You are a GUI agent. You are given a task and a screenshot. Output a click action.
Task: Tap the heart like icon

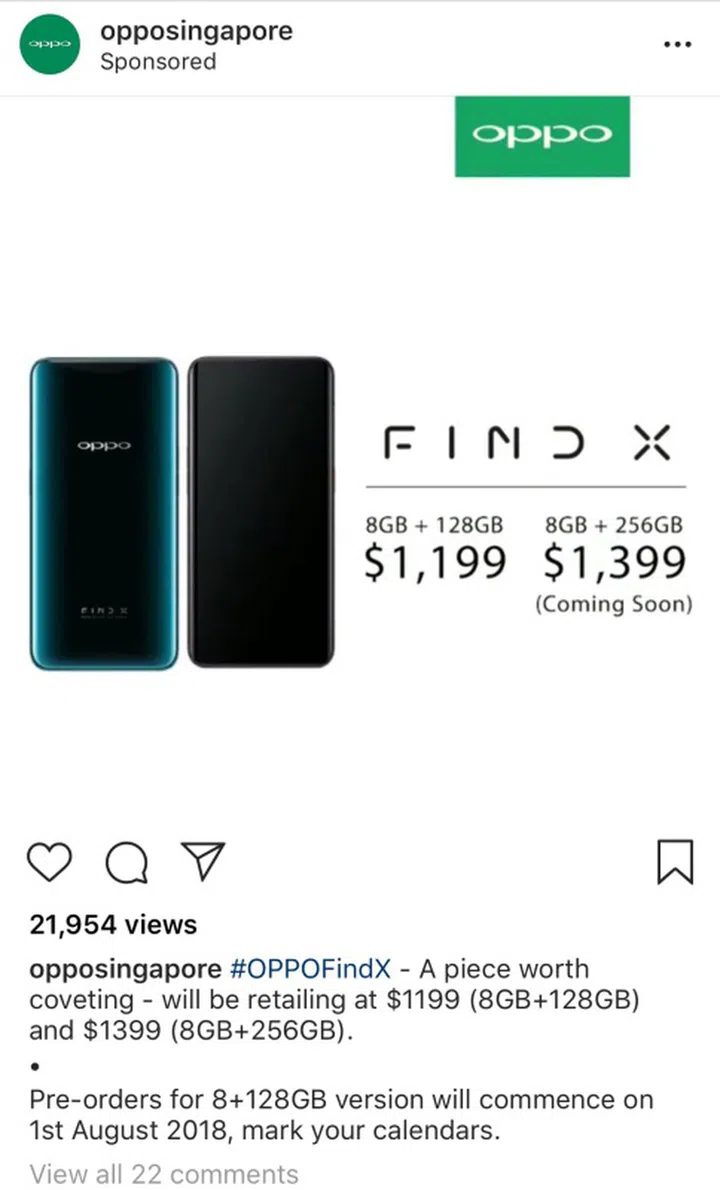pyautogui.click(x=49, y=861)
